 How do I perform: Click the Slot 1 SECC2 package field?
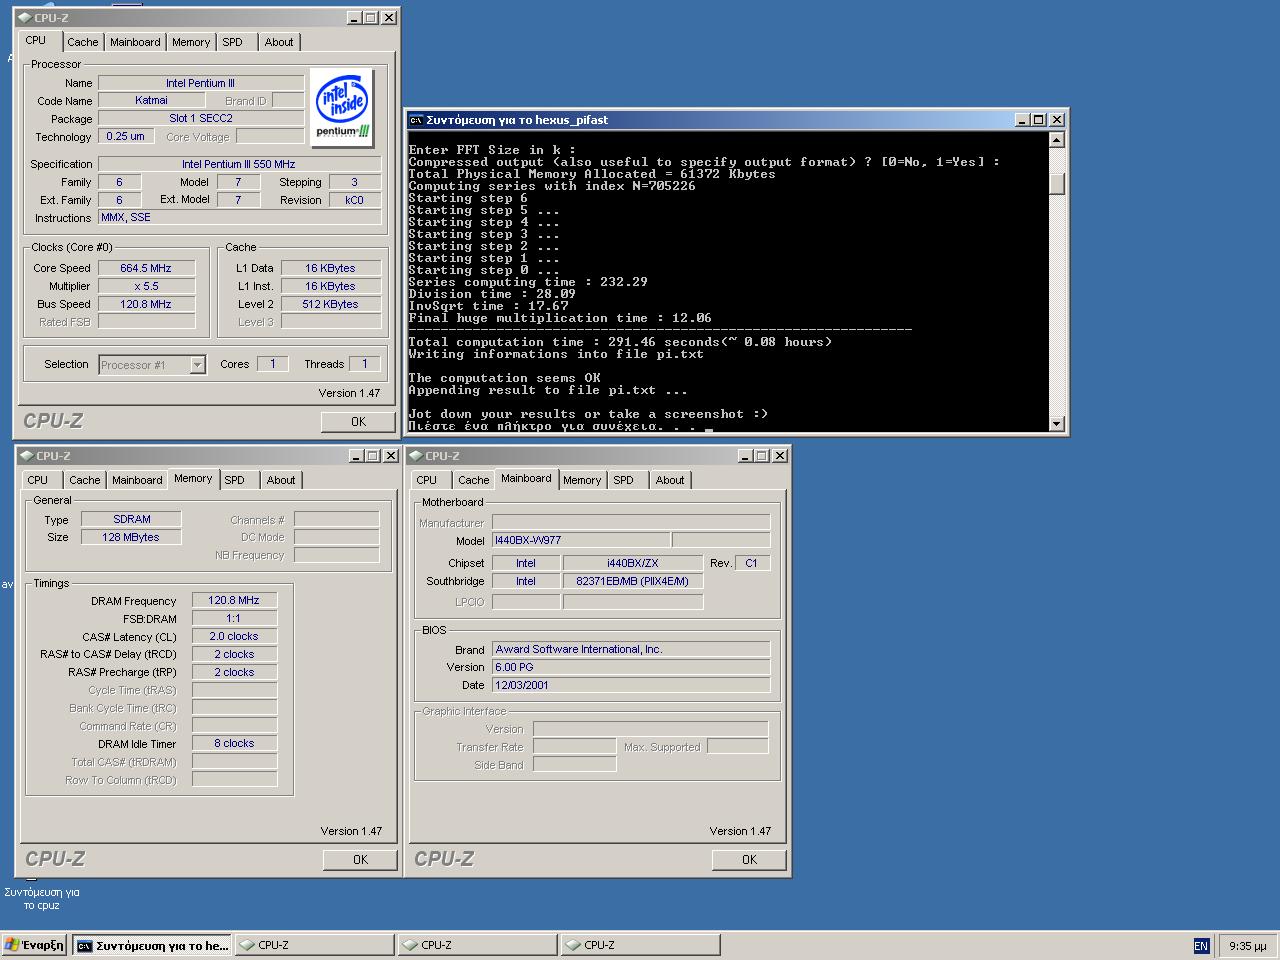pos(201,118)
